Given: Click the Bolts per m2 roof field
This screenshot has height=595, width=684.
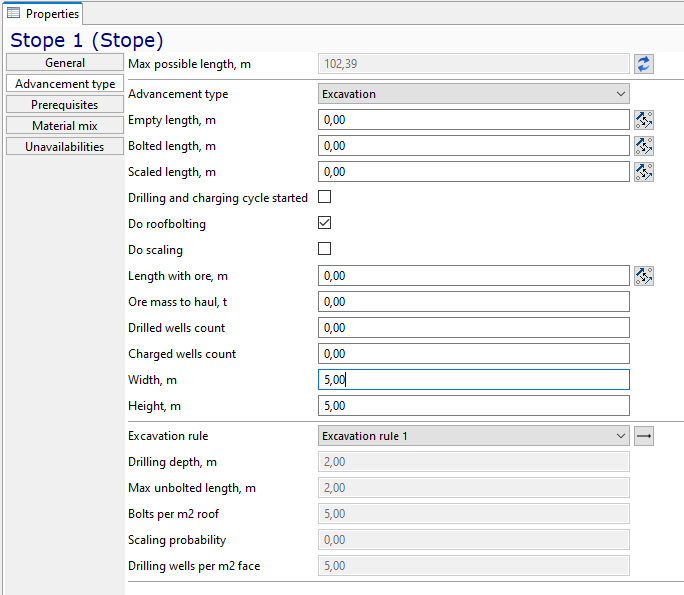Looking at the screenshot, I should pyautogui.click(x=474, y=514).
